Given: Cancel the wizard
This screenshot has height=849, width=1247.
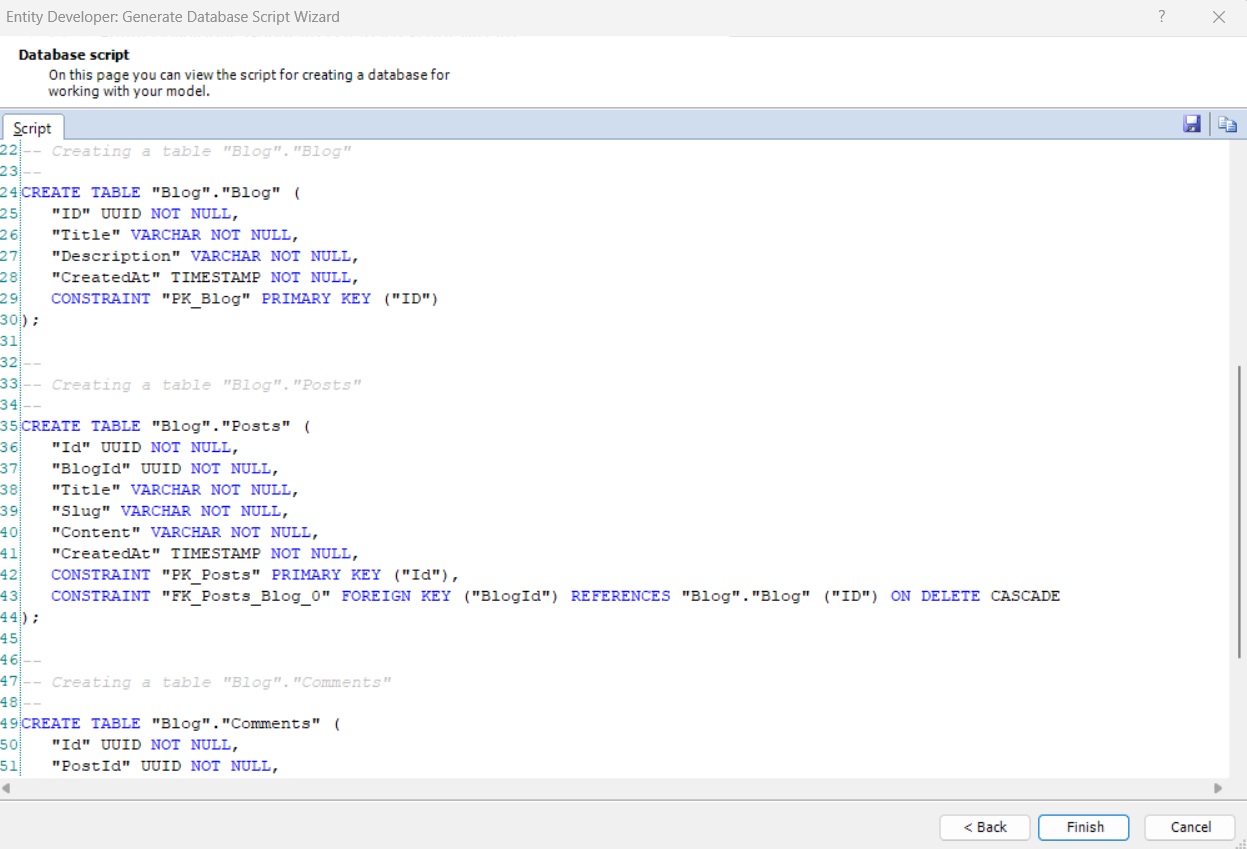Looking at the screenshot, I should [x=1190, y=827].
